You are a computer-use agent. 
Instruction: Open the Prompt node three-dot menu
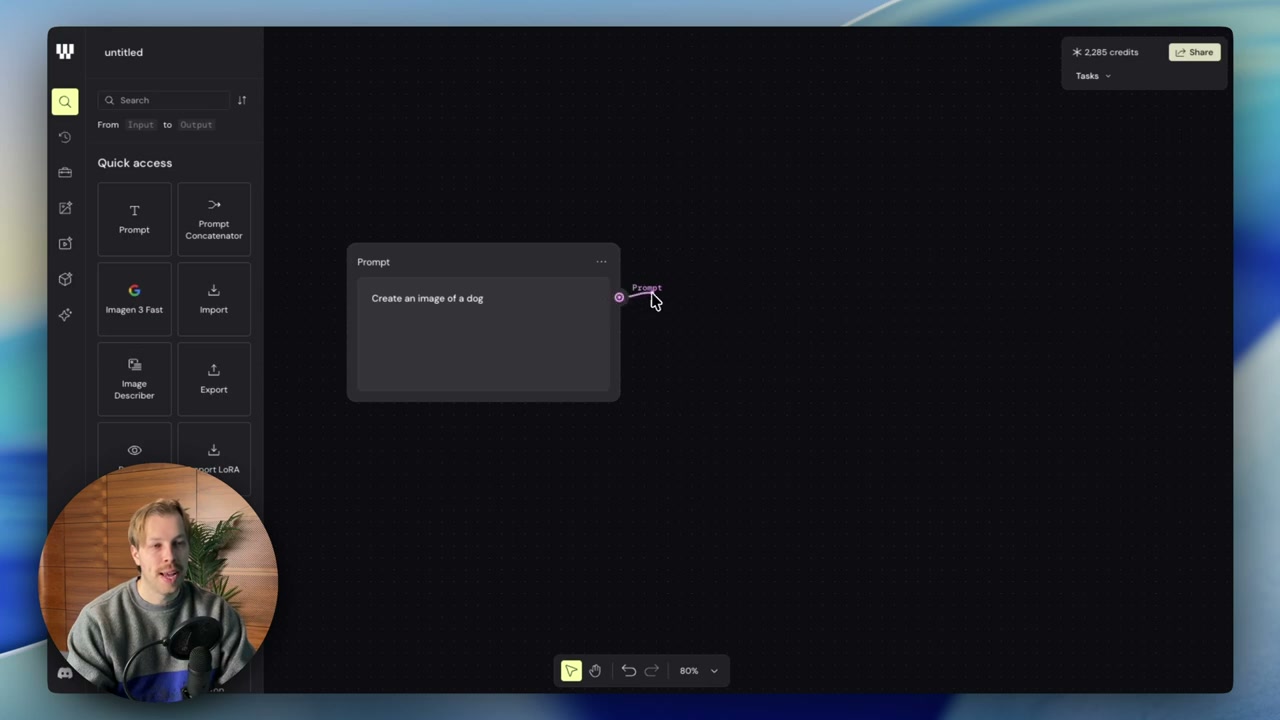[x=601, y=262]
